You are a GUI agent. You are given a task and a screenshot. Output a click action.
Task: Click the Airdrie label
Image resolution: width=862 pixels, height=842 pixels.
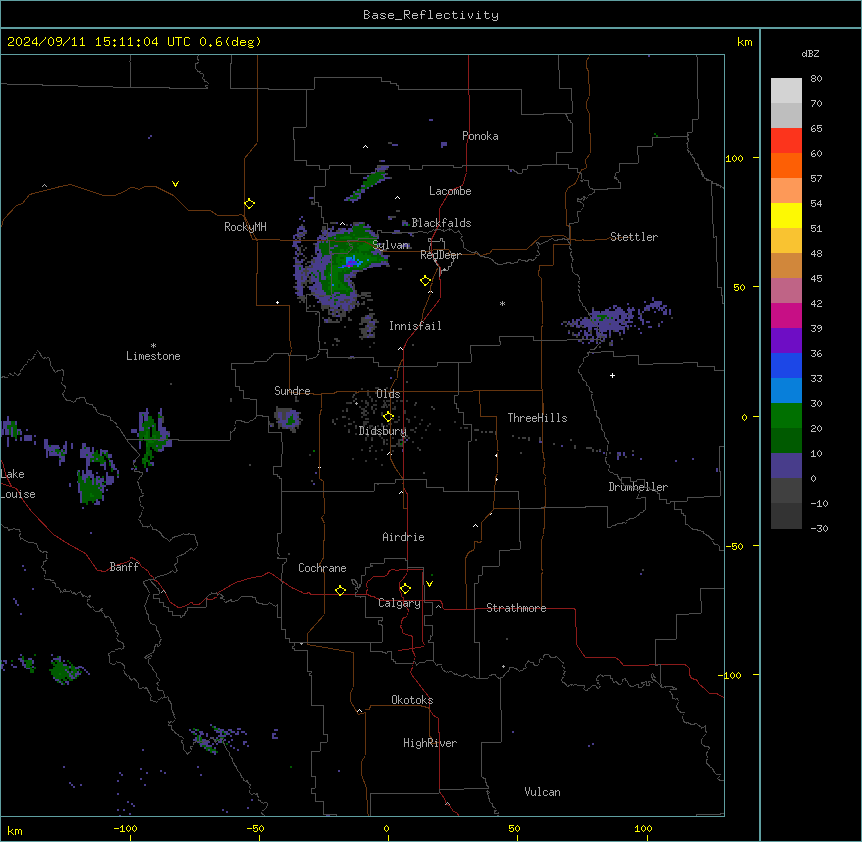(403, 537)
